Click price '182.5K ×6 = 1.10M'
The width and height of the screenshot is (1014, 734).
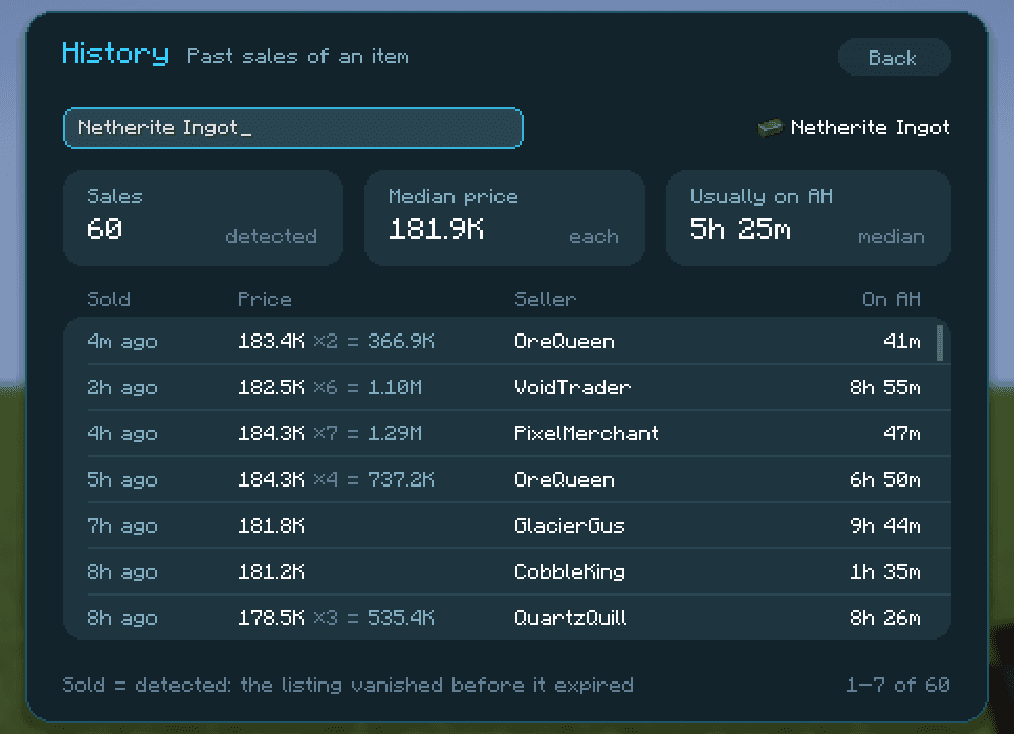pyautogui.click(x=330, y=387)
